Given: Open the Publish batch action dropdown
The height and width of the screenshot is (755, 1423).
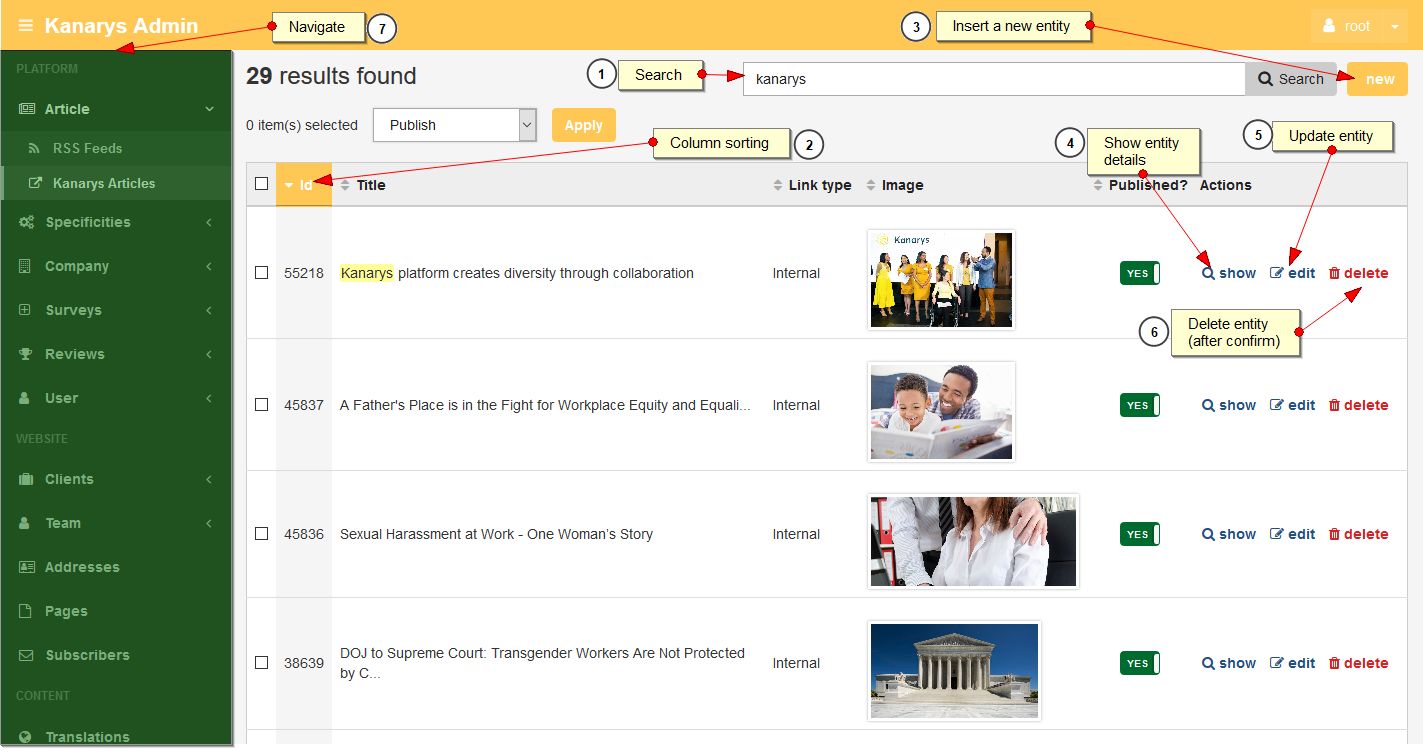Looking at the screenshot, I should pyautogui.click(x=456, y=125).
